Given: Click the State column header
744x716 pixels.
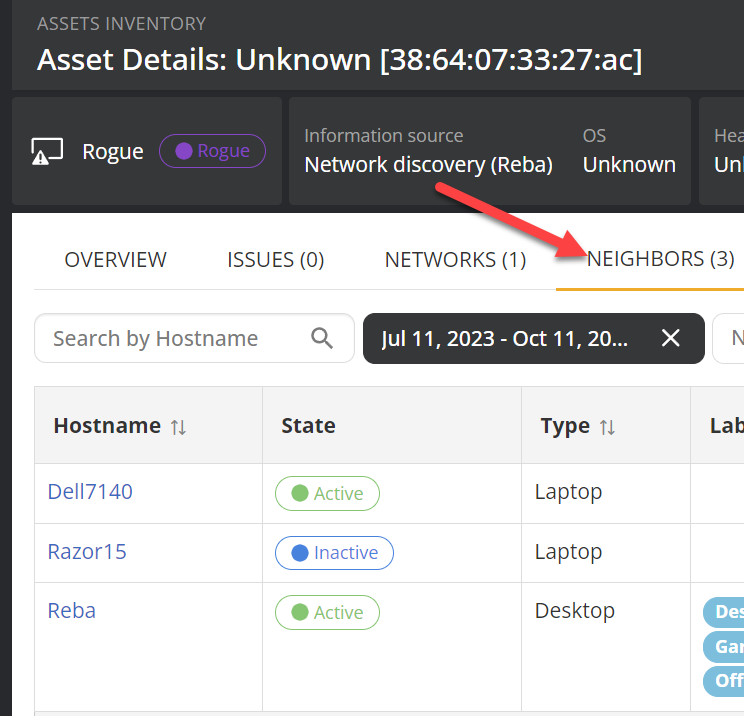Looking at the screenshot, I should click(308, 426).
